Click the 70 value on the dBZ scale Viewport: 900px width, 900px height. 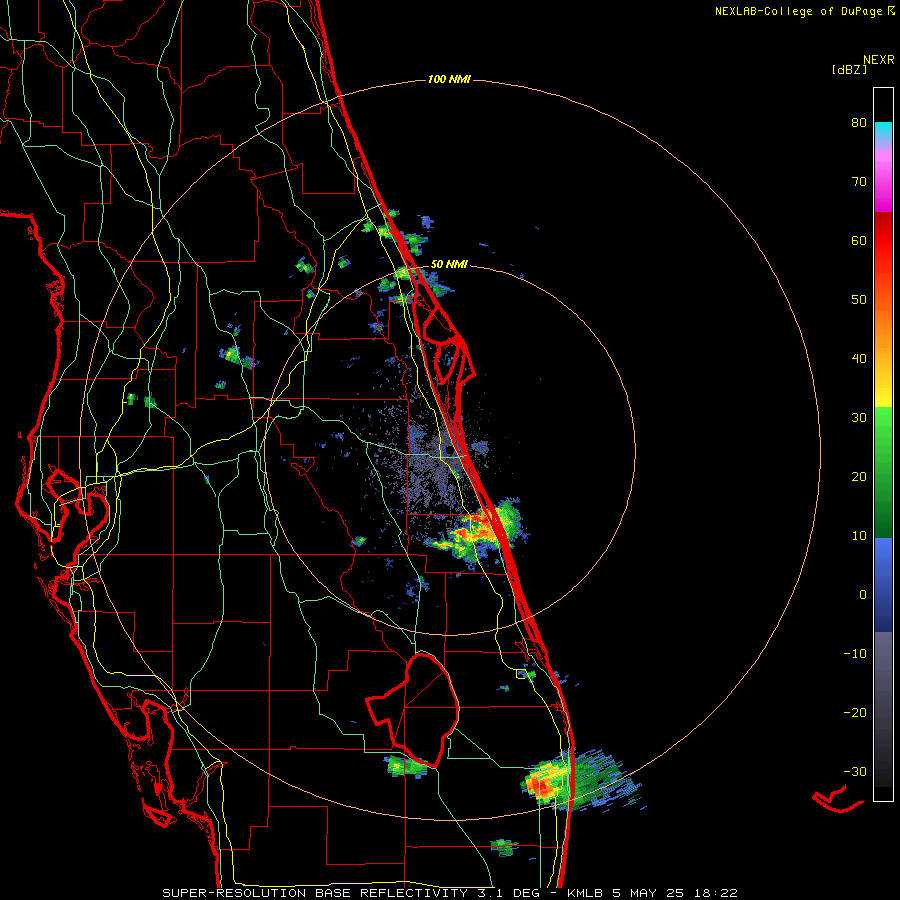tap(859, 182)
